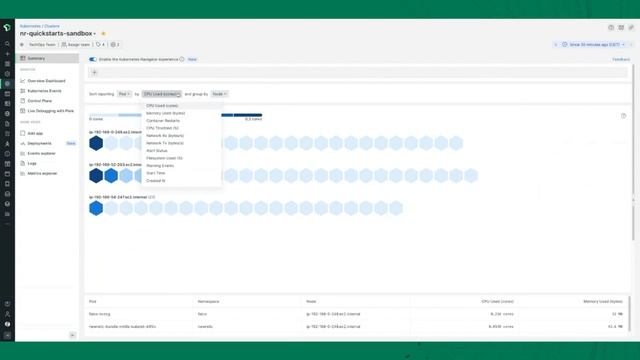
Task: Click the plus icon in the filter bar
Action: (x=94, y=73)
